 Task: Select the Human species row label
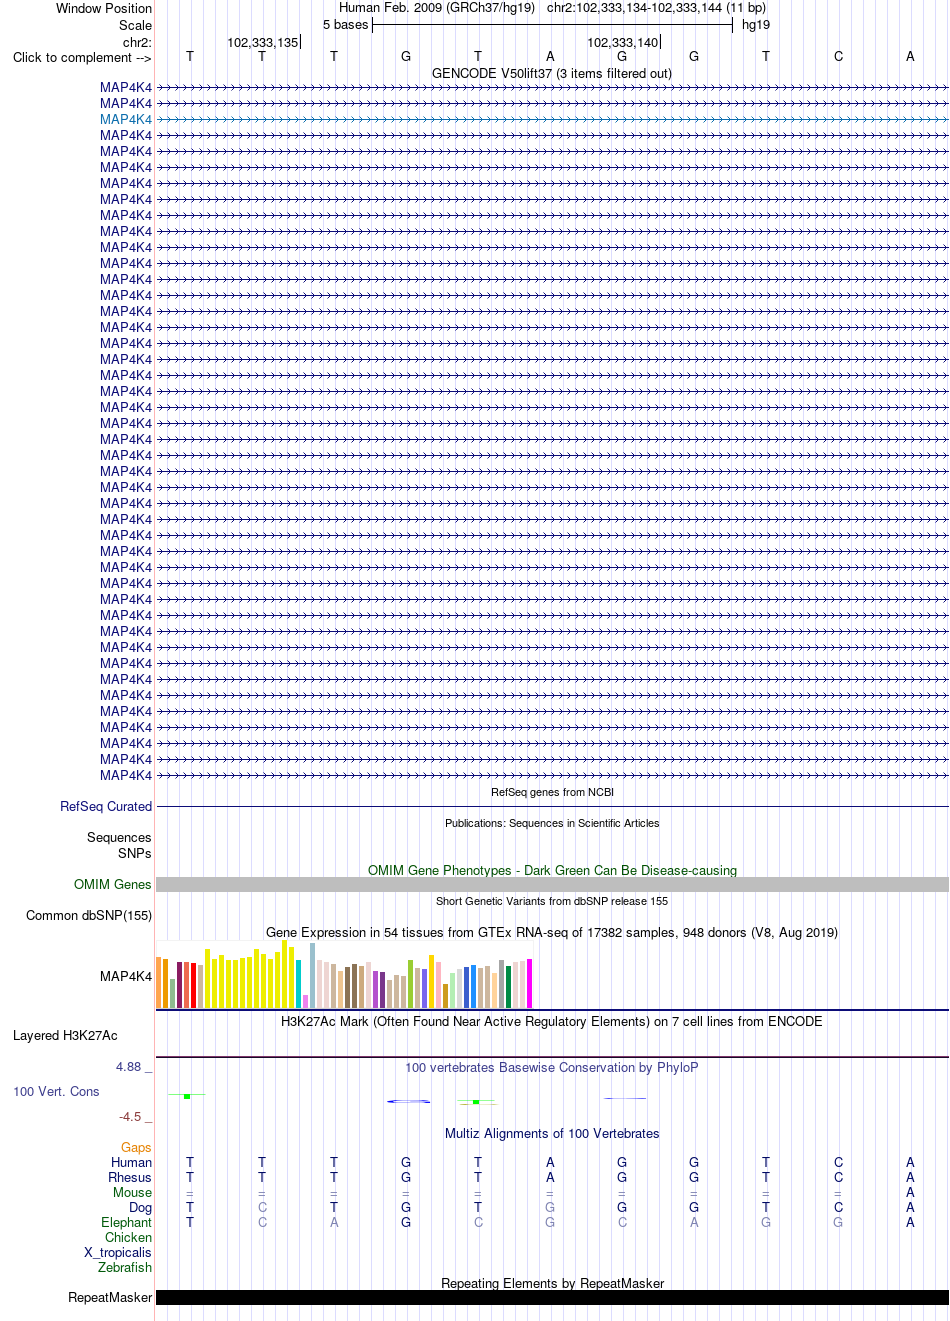[x=131, y=1162]
